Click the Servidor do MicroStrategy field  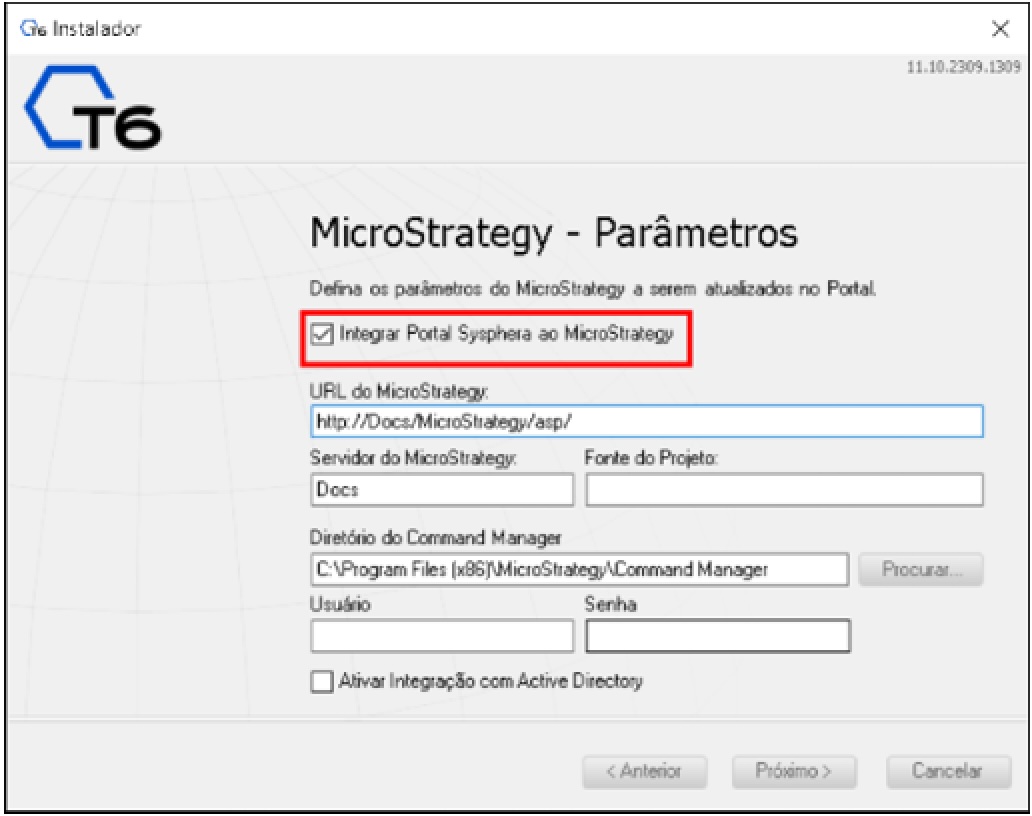tap(442, 490)
